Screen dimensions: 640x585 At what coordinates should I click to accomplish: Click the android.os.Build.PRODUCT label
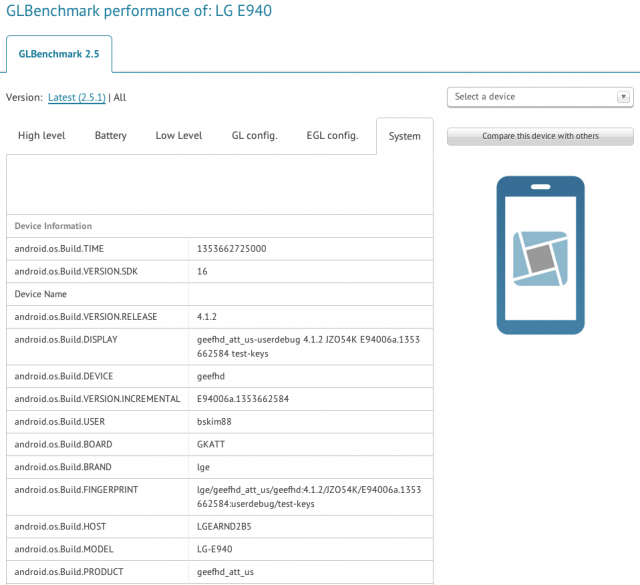click(69, 572)
